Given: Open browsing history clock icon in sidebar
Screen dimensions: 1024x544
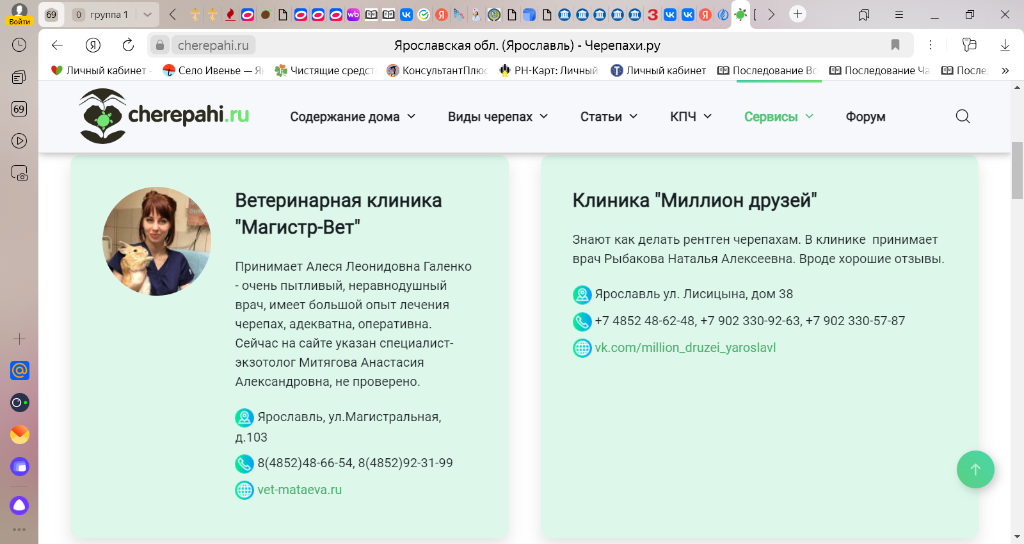Looking at the screenshot, I should tap(19, 45).
